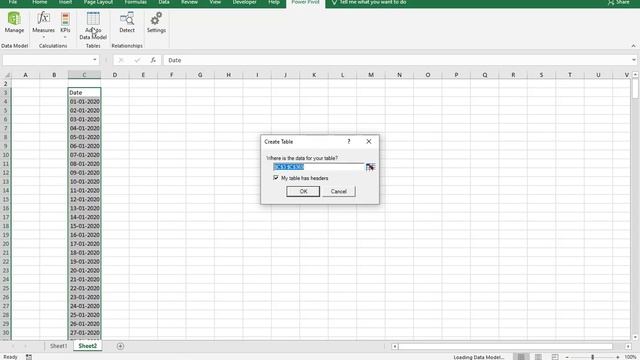Click the cancel entry X in formula bar

[x=121, y=60]
